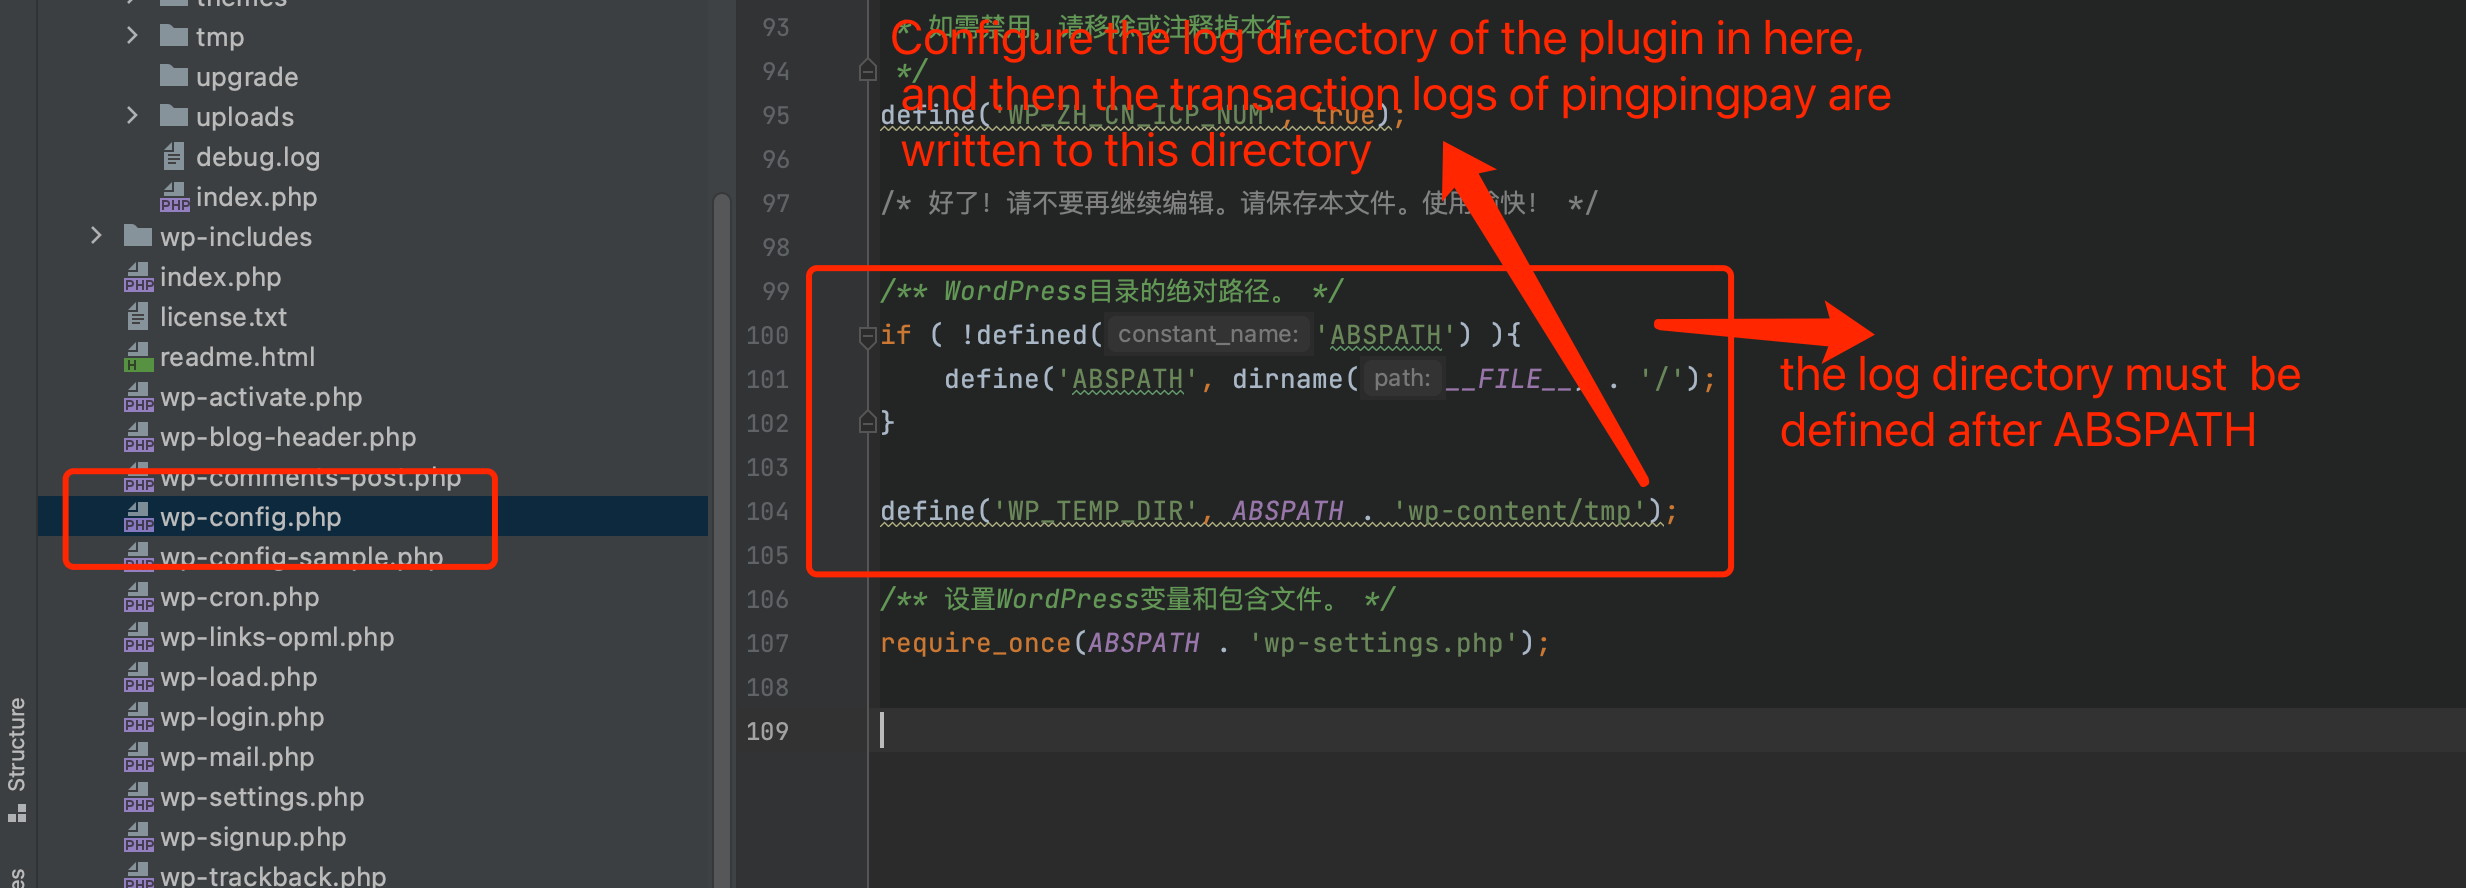Place cursor on empty line 109
This screenshot has height=888, width=2466.
tap(1200, 731)
